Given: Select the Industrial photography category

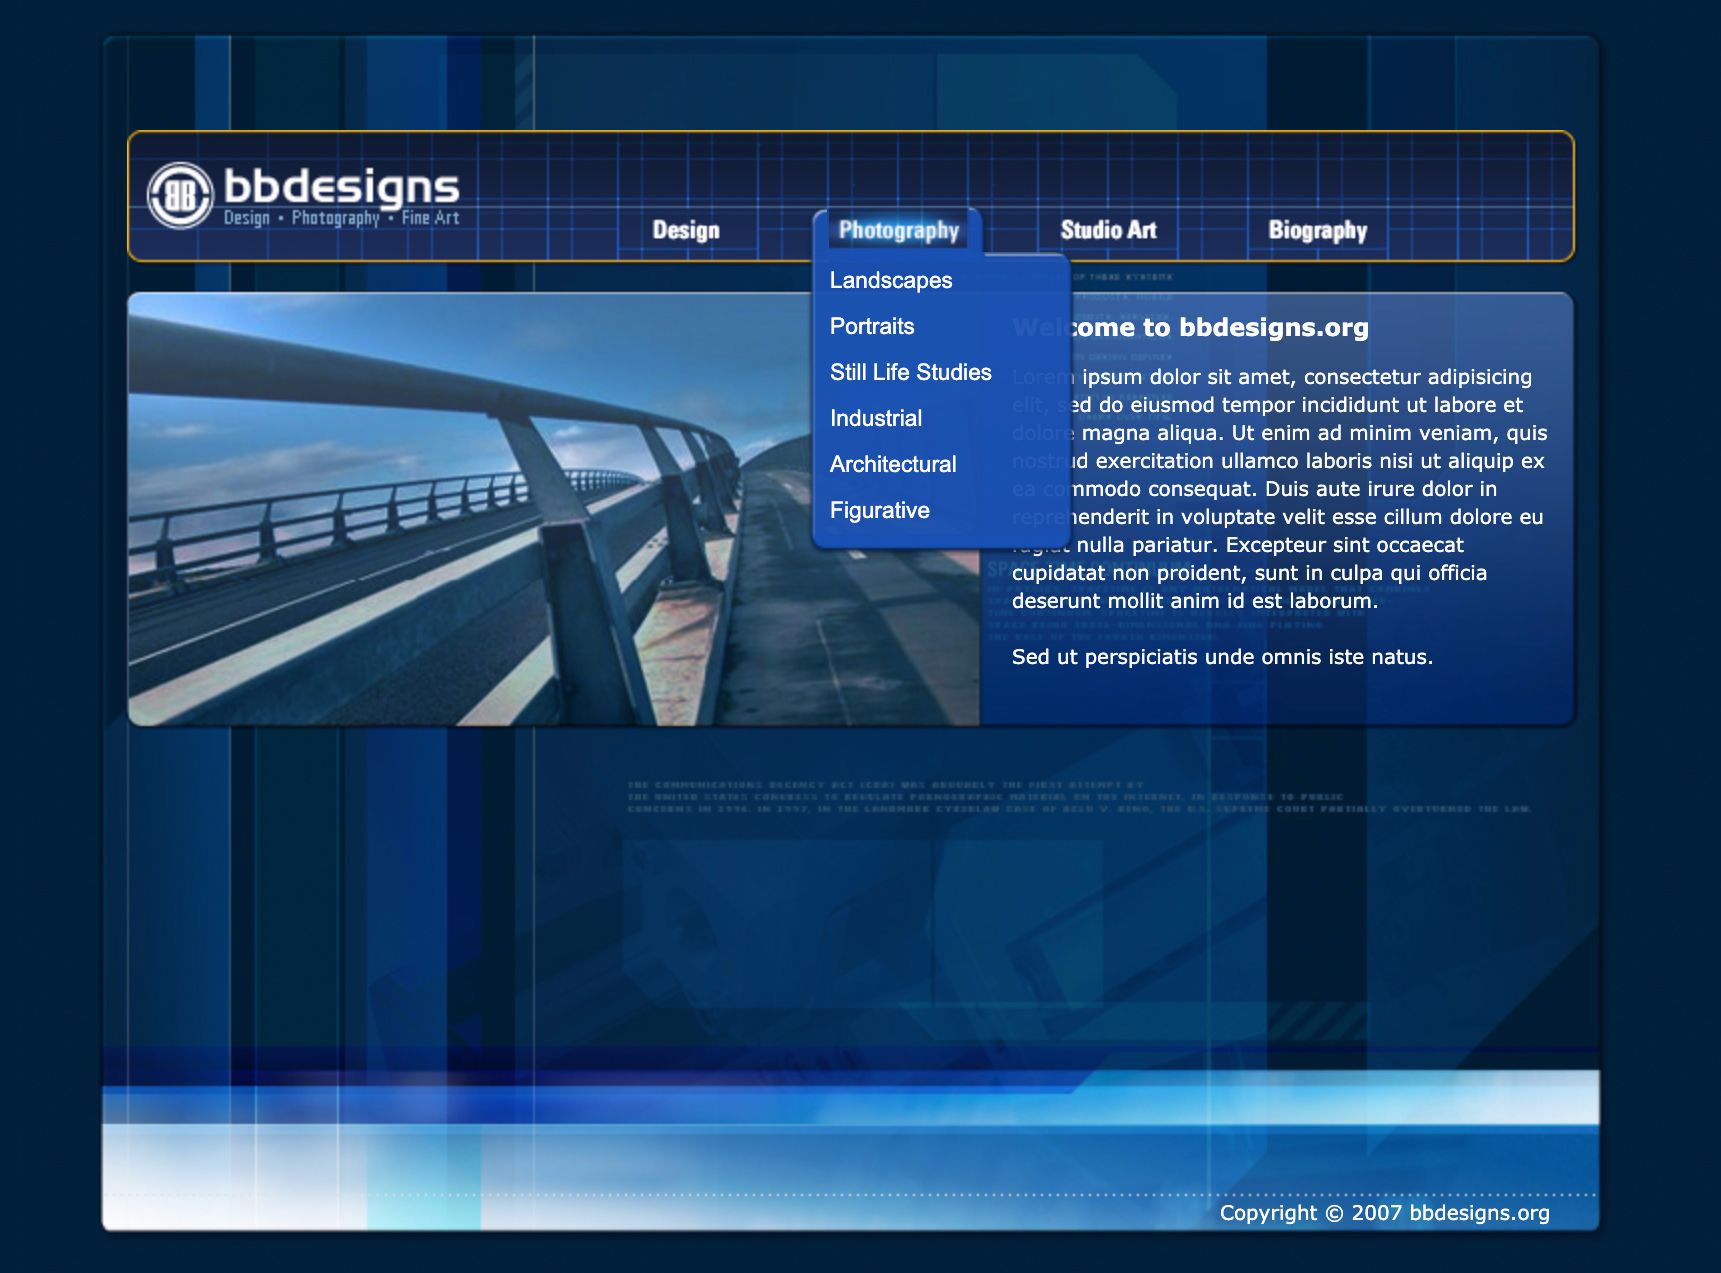Looking at the screenshot, I should pos(876,418).
